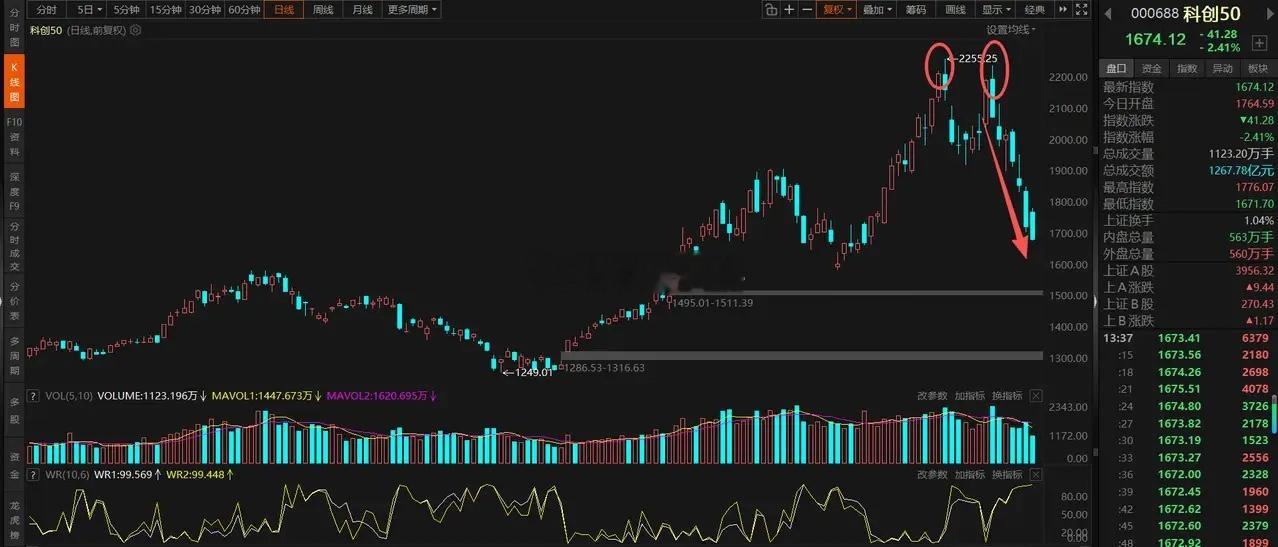Click 画线 button in toolbar
Viewport: 1278px width, 547px height.
tap(955, 9)
